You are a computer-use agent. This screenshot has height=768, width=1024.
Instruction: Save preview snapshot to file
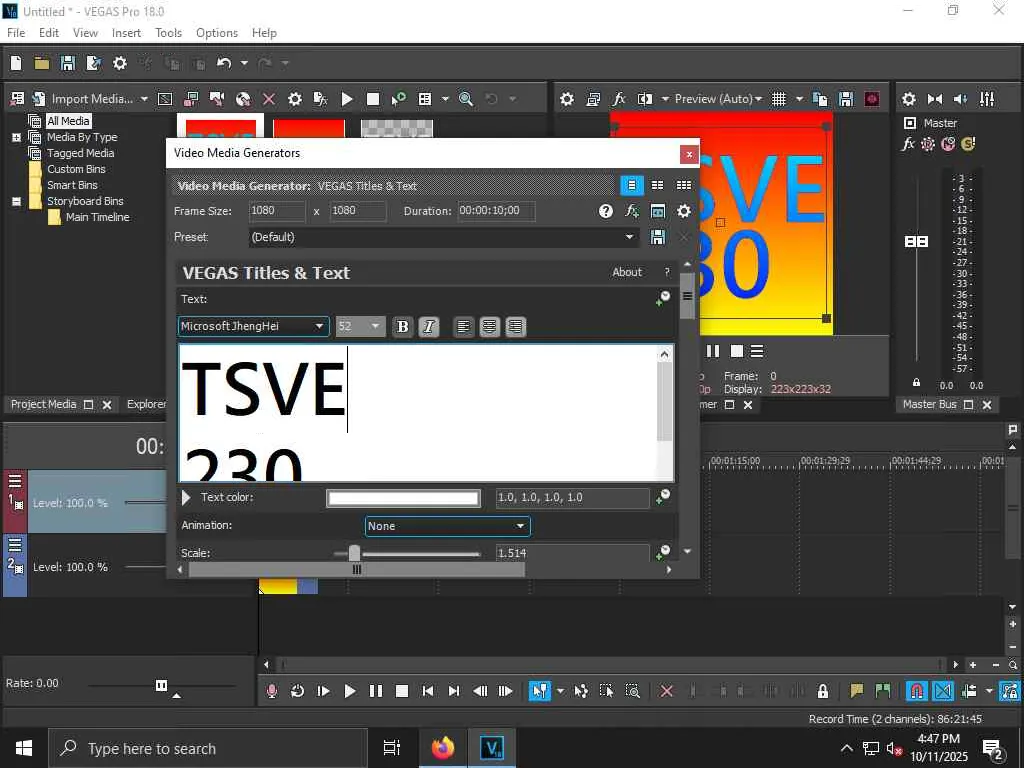click(846, 99)
